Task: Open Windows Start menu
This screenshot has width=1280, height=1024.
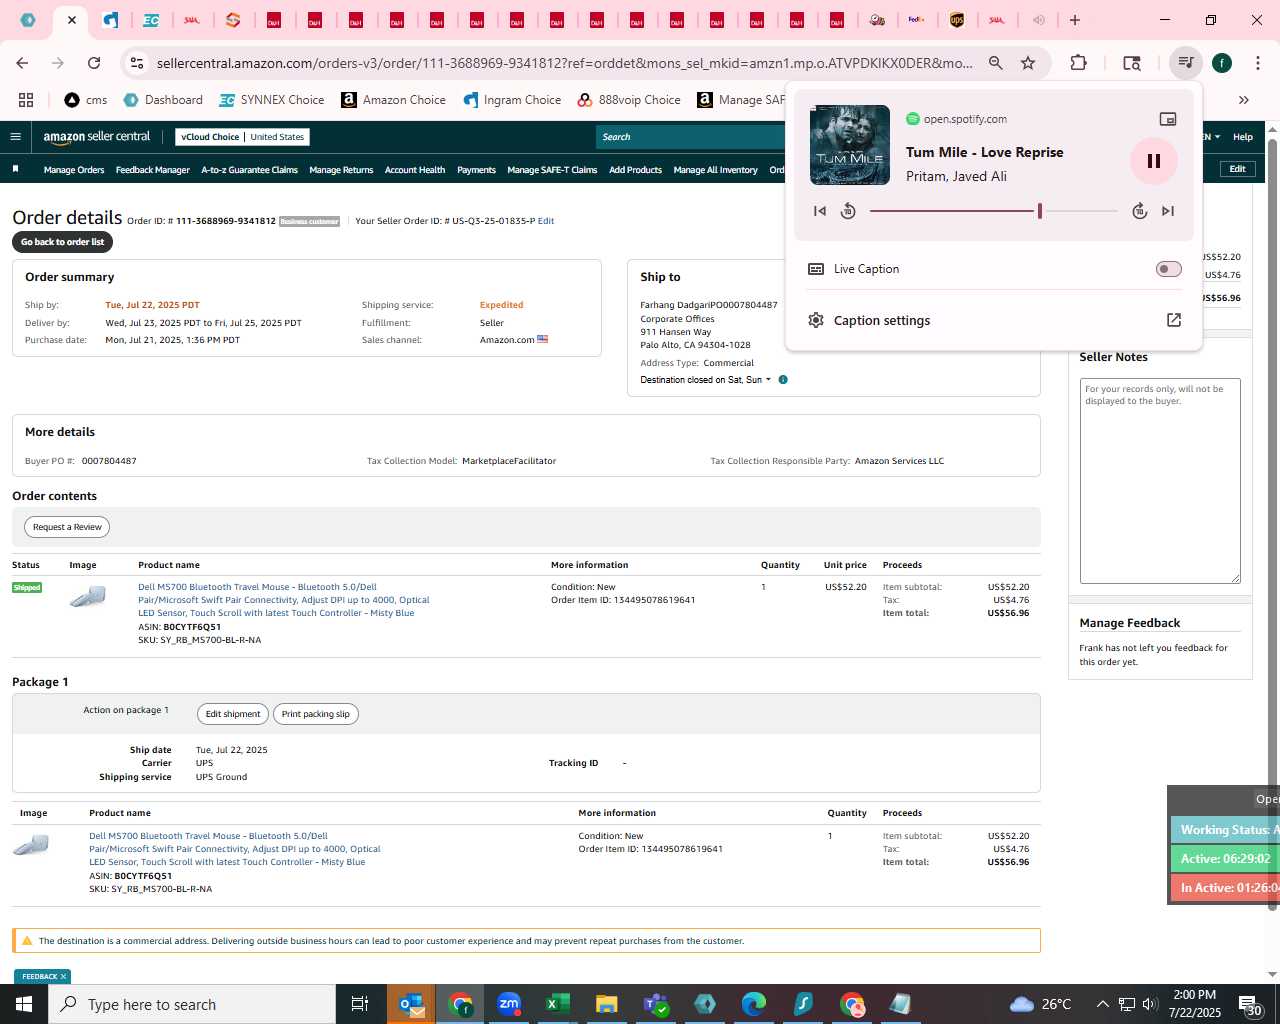Action: [24, 1004]
